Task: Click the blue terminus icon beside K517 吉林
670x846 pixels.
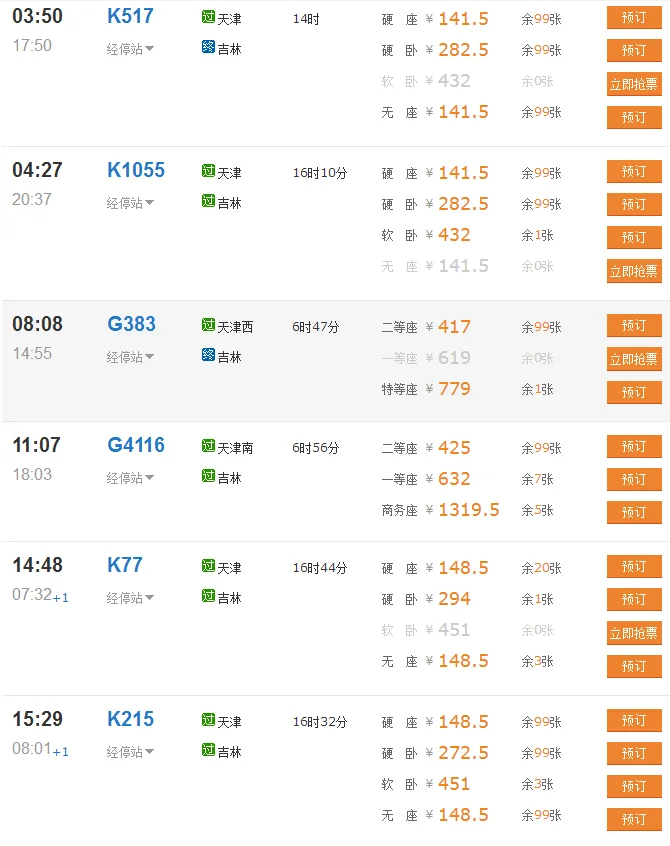Action: click(x=208, y=48)
